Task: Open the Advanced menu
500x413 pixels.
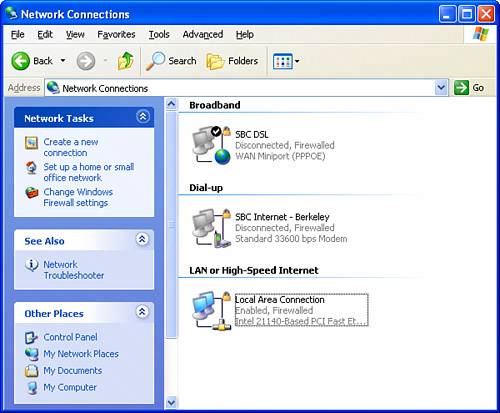Action: coord(203,34)
